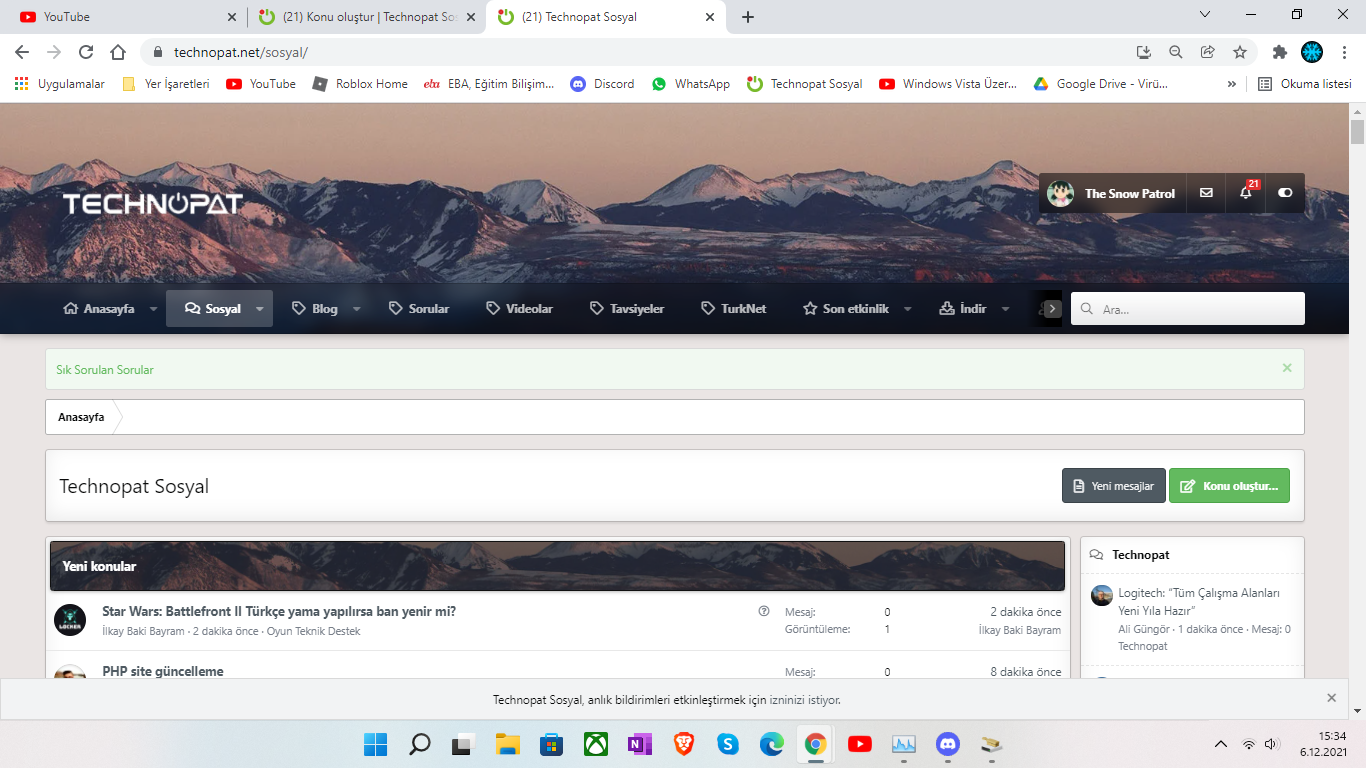The image size is (1366, 768).
Task: Expand the İndir dropdown arrow
Action: pyautogui.click(x=1005, y=309)
